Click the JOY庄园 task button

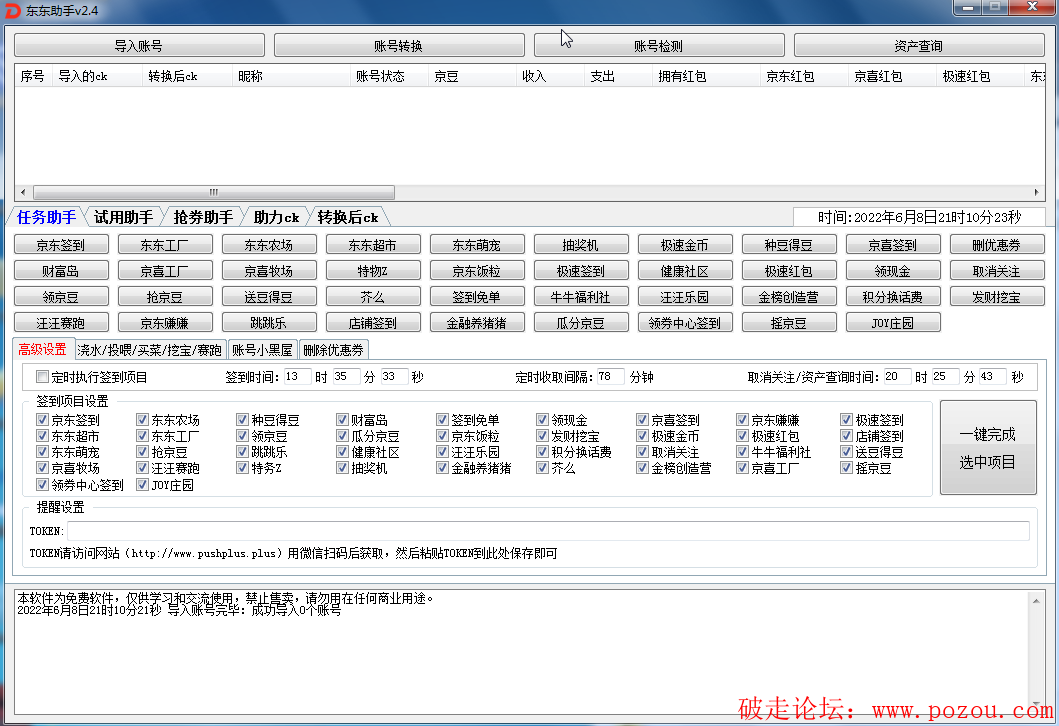[893, 323]
